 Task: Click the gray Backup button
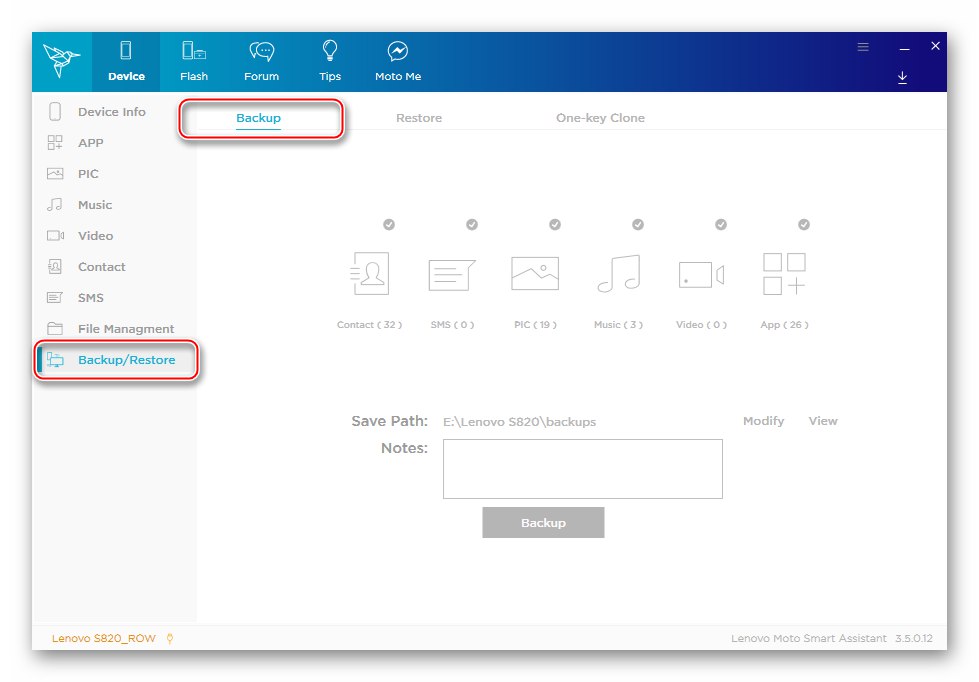(543, 523)
